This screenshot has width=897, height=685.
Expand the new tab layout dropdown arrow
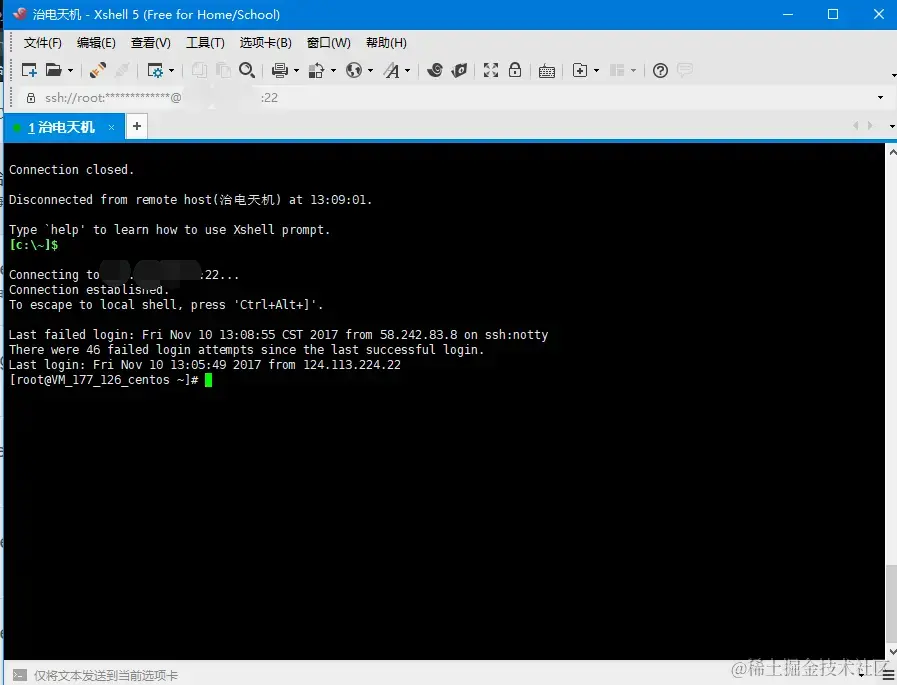pyautogui.click(x=596, y=70)
